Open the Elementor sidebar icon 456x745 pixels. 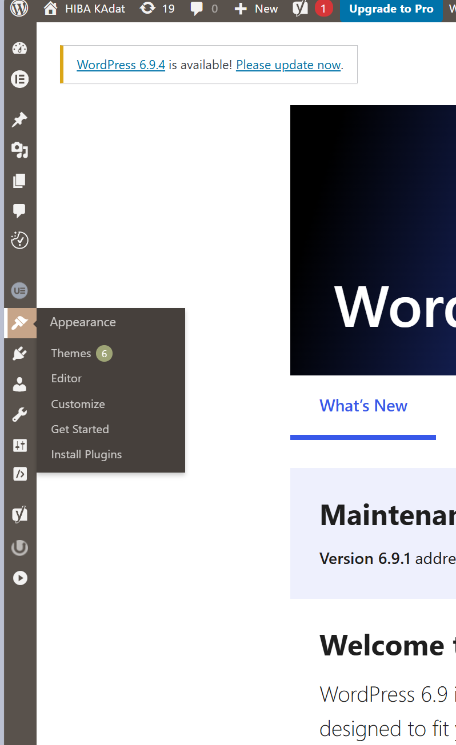pos(19,79)
